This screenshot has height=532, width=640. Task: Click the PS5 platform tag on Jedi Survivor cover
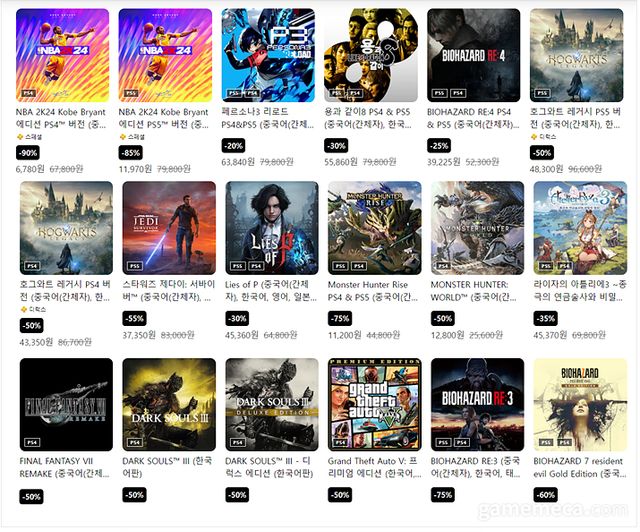click(135, 266)
